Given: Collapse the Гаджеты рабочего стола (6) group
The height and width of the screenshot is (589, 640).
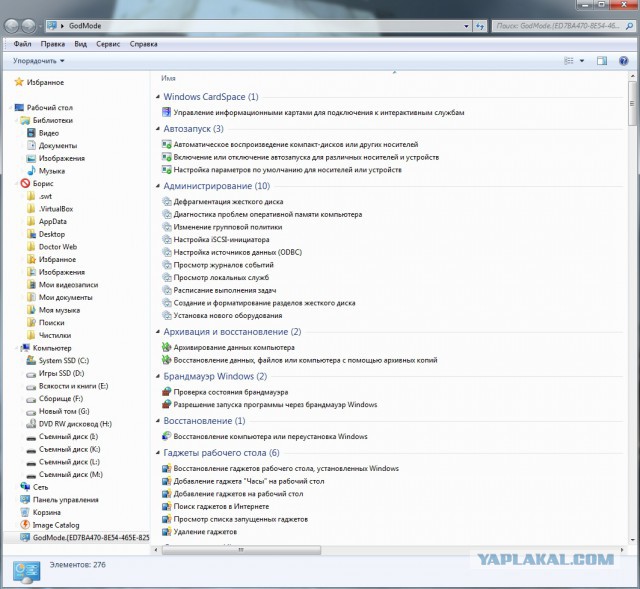Looking at the screenshot, I should pos(158,452).
